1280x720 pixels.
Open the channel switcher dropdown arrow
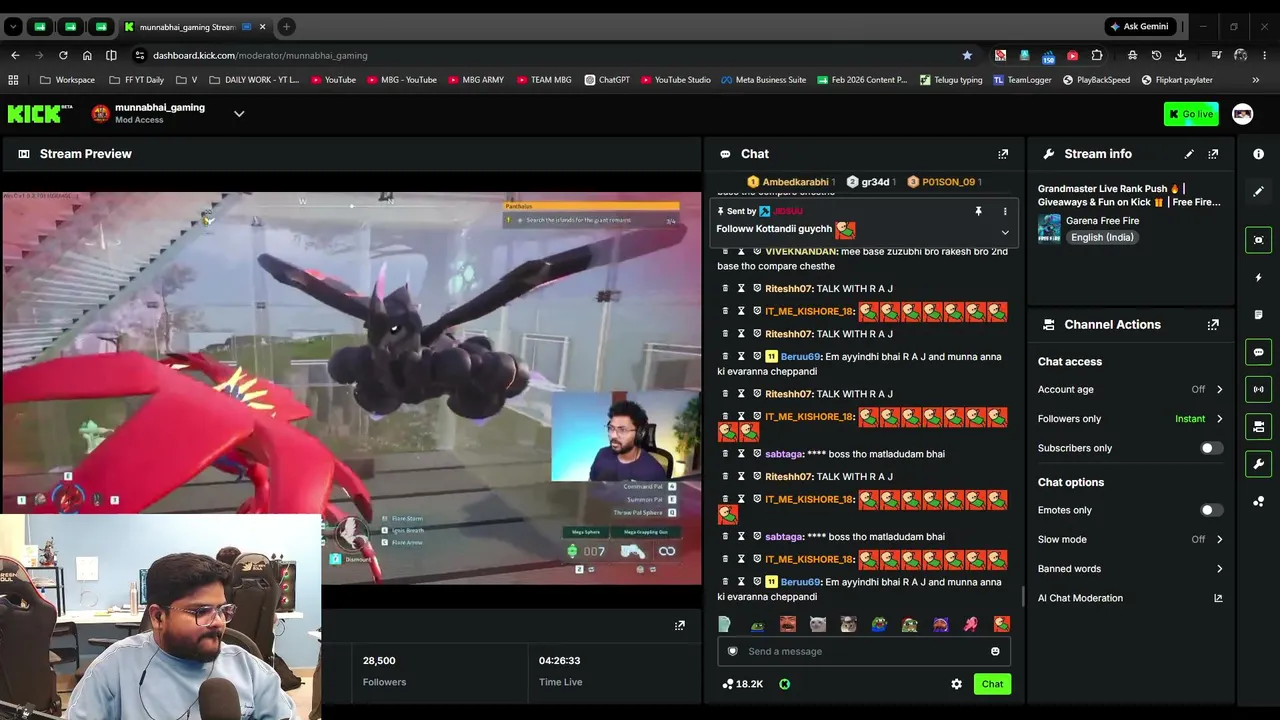click(x=239, y=114)
